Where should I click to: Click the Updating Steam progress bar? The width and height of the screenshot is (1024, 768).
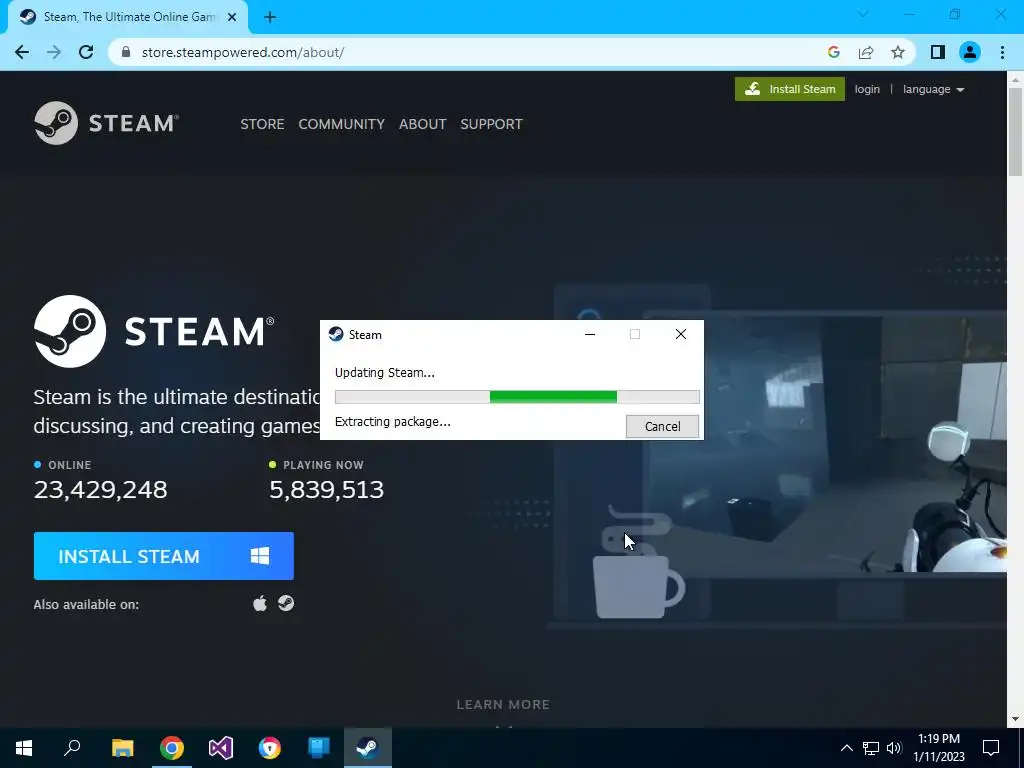click(517, 397)
